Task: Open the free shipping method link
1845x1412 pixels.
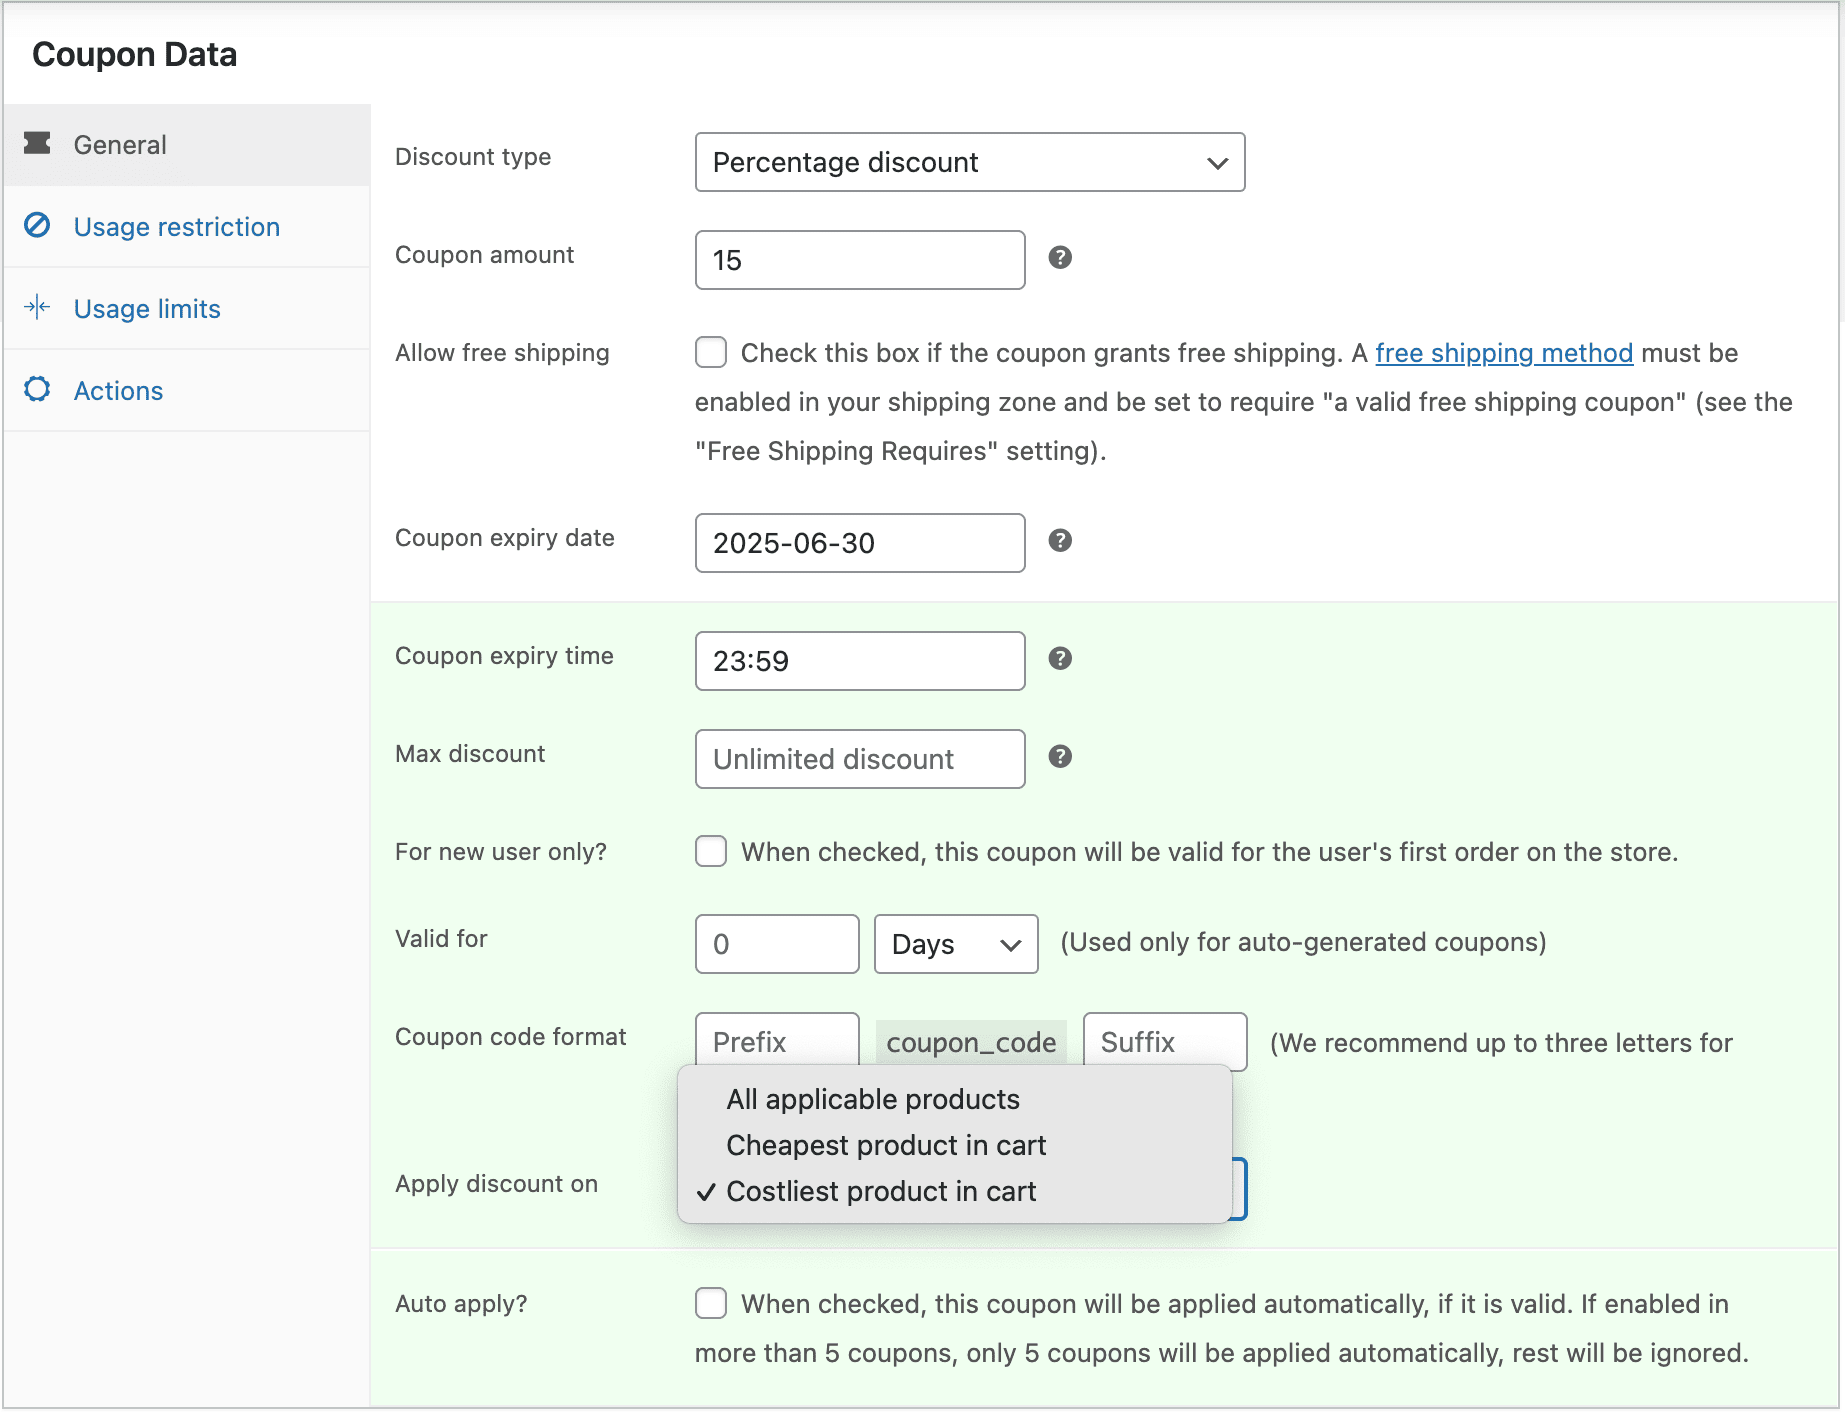Action: pos(1503,353)
